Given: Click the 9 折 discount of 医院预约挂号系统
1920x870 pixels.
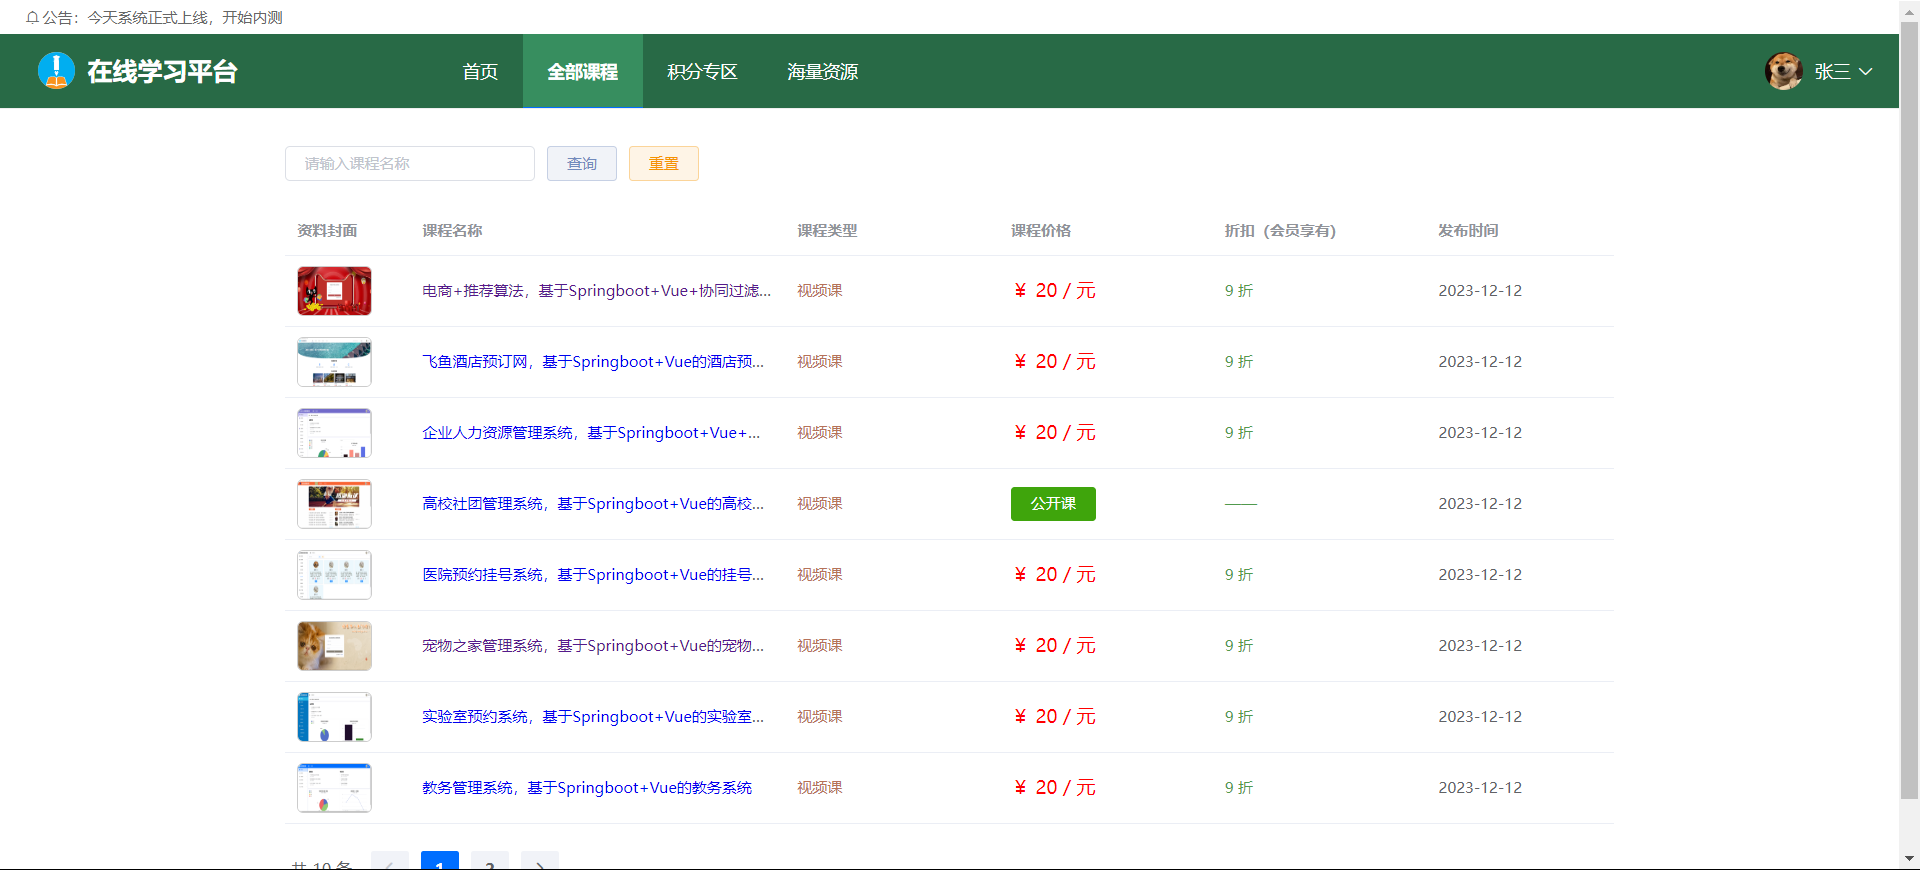Looking at the screenshot, I should pos(1239,575).
